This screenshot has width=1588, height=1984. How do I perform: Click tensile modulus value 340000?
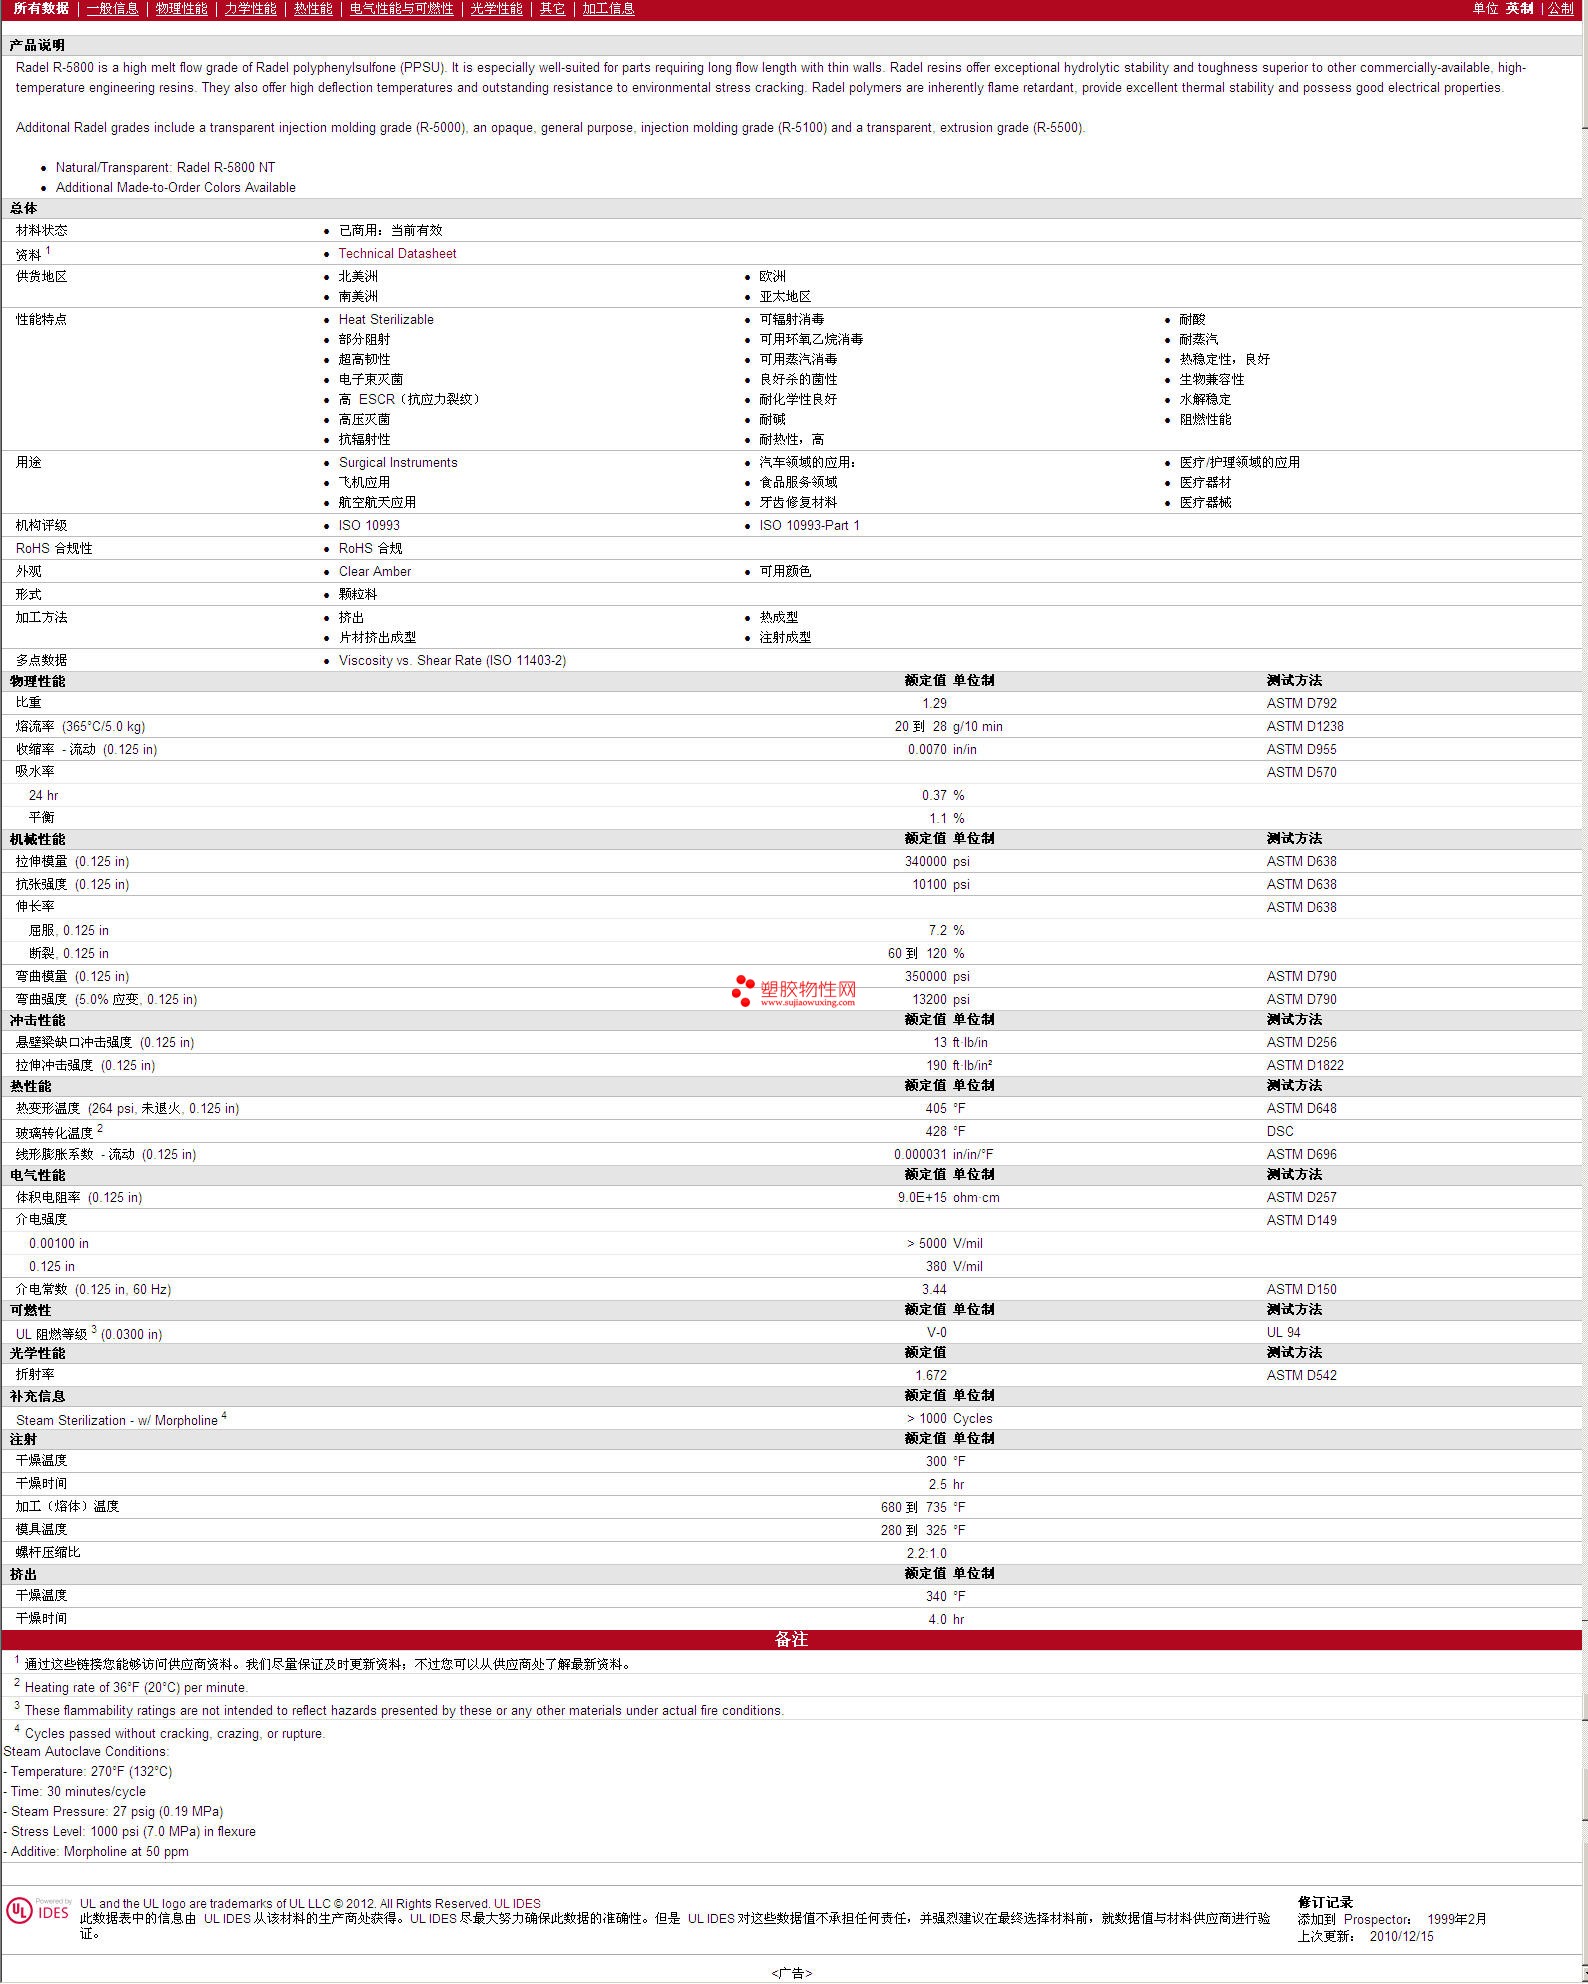[926, 862]
